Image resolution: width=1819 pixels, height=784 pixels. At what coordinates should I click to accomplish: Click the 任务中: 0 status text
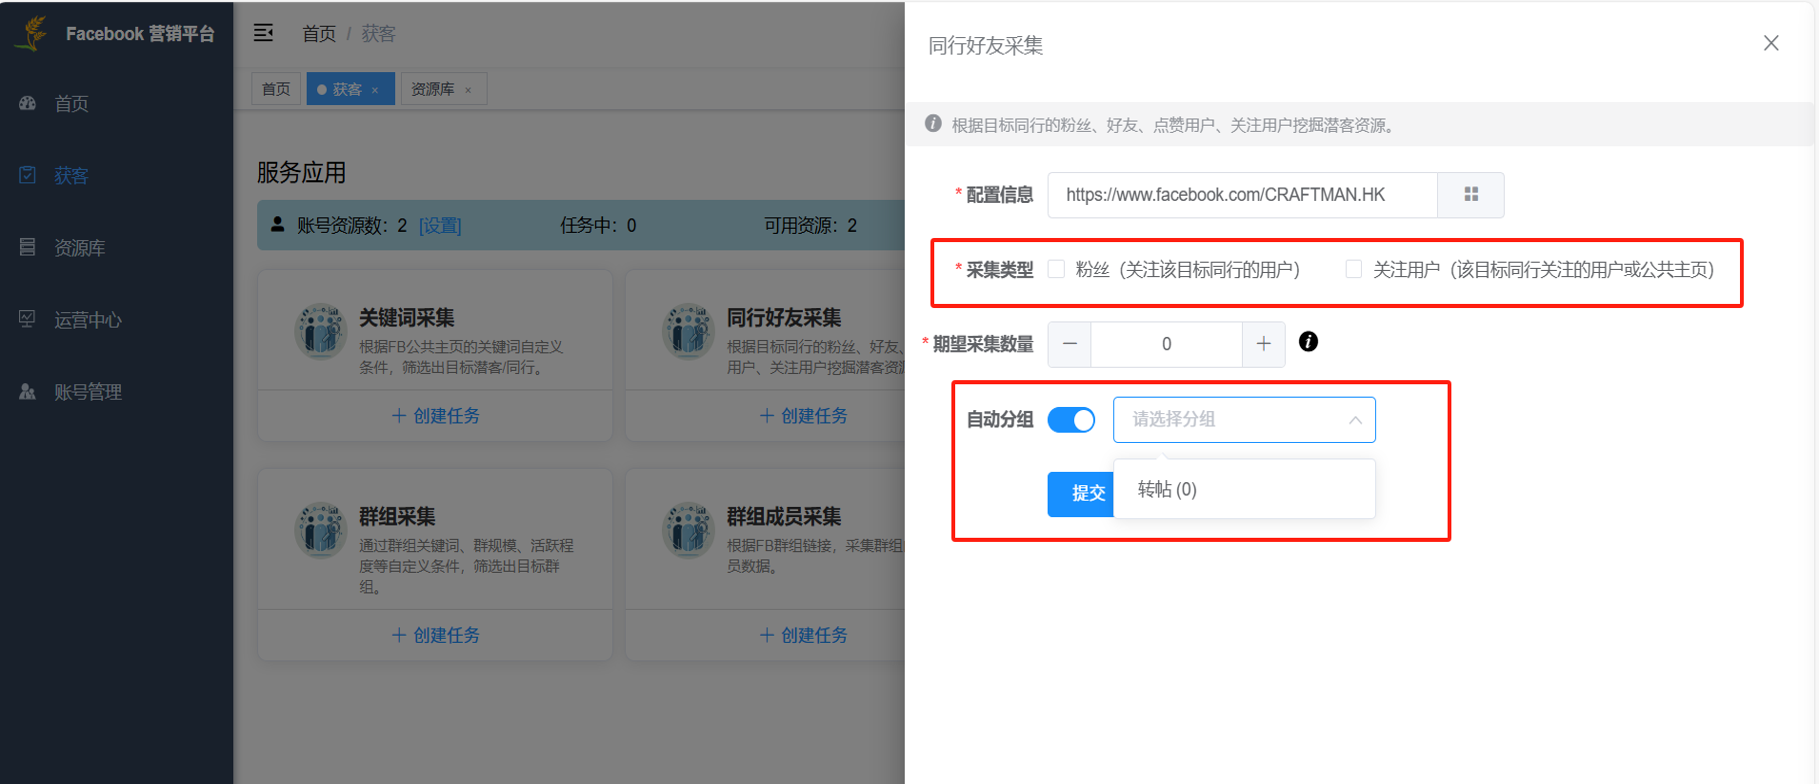point(598,226)
